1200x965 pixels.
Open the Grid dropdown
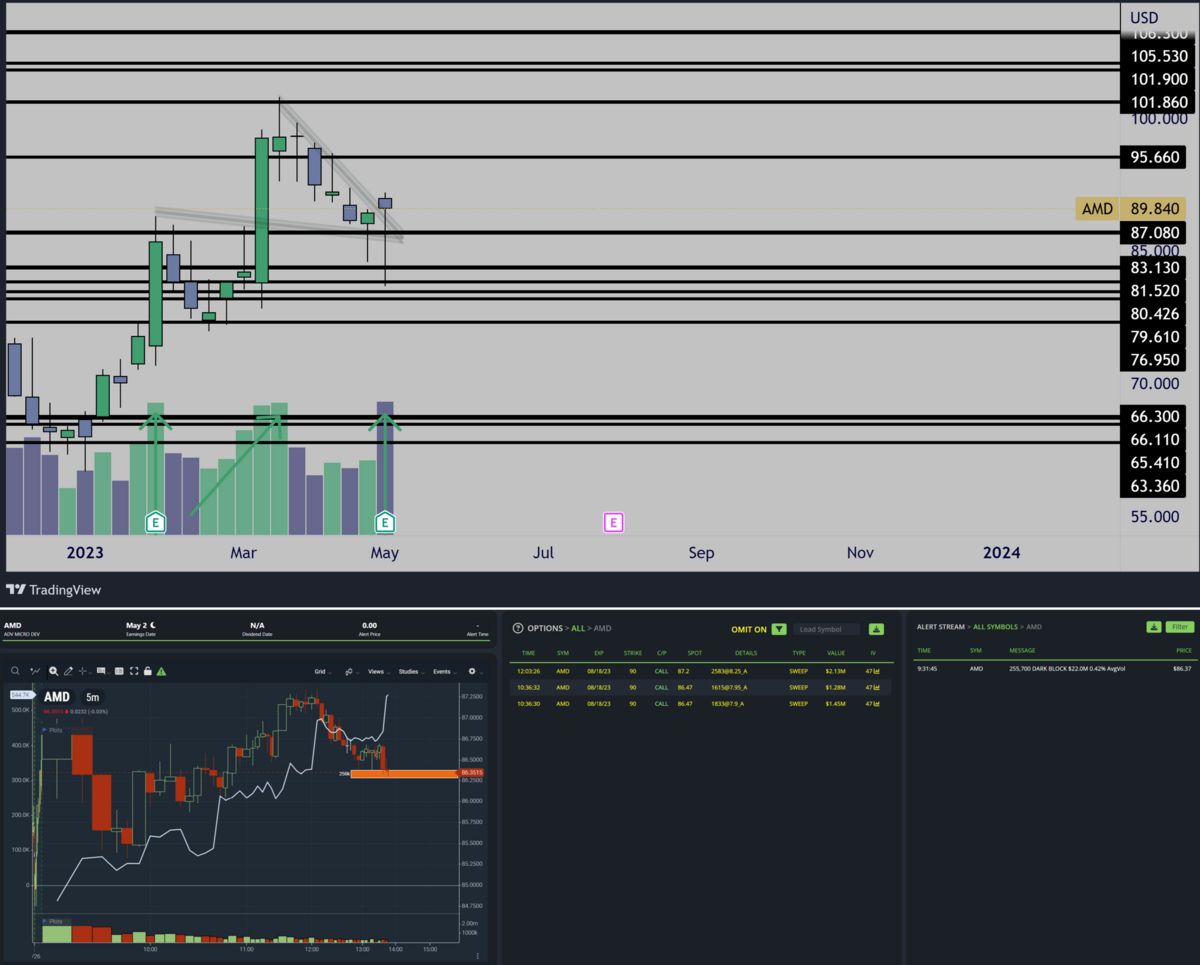click(322, 672)
